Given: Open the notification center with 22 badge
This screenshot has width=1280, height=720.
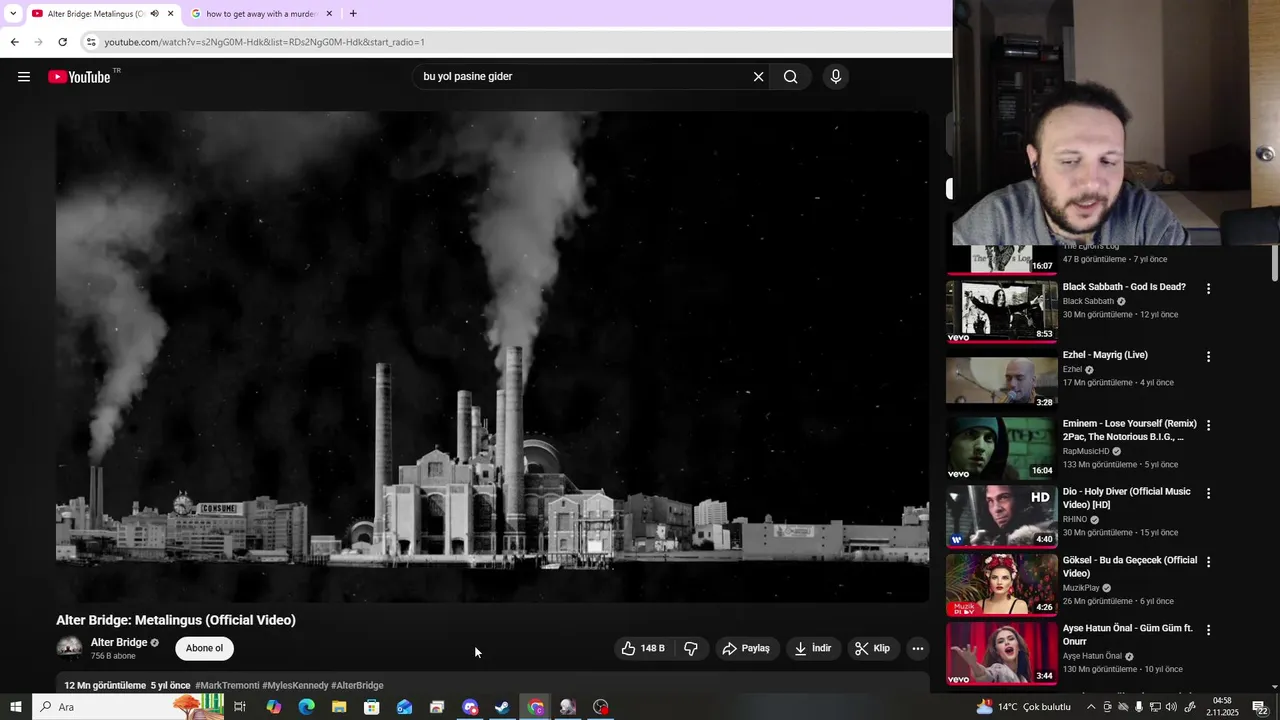Looking at the screenshot, I should tap(1260, 707).
